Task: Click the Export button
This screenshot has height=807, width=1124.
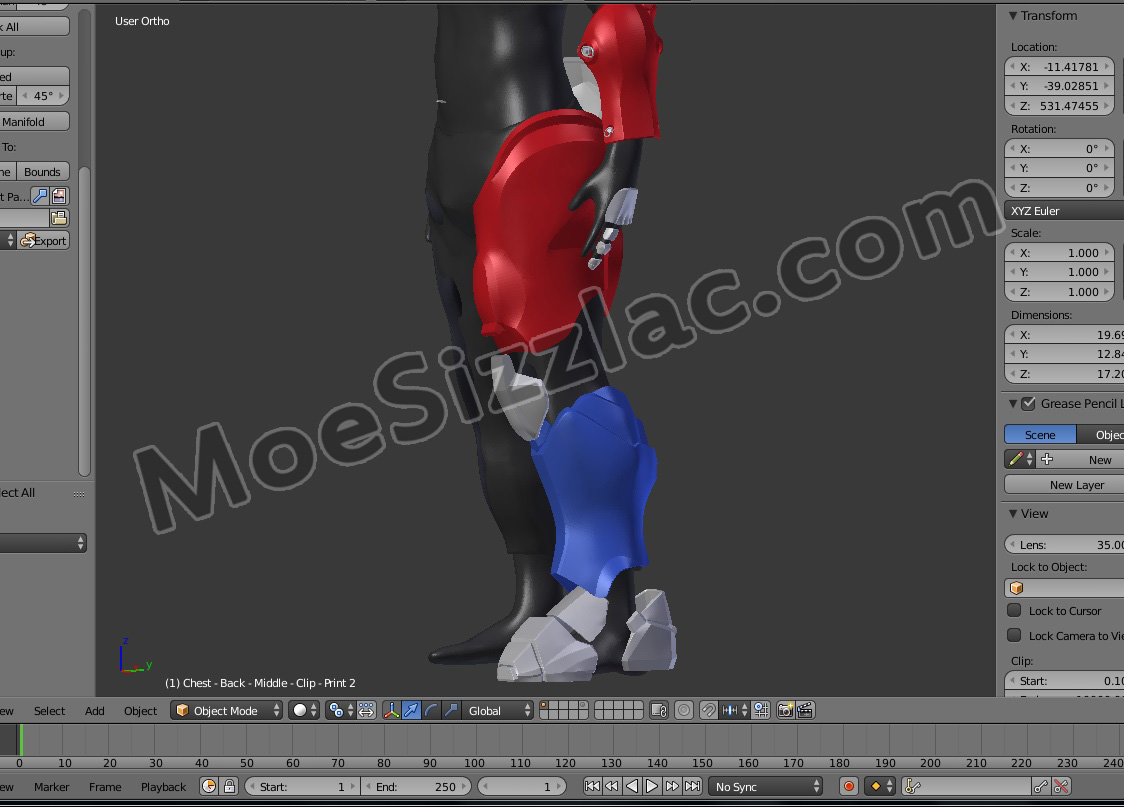Action: coord(43,240)
